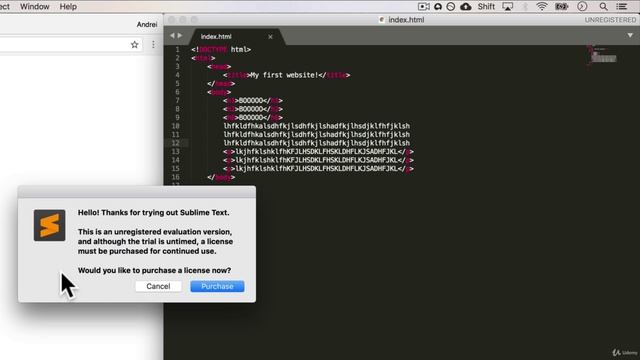Image resolution: width=640 pixels, height=360 pixels.
Task: Go to next tab with right arrow
Action: coord(180,36)
